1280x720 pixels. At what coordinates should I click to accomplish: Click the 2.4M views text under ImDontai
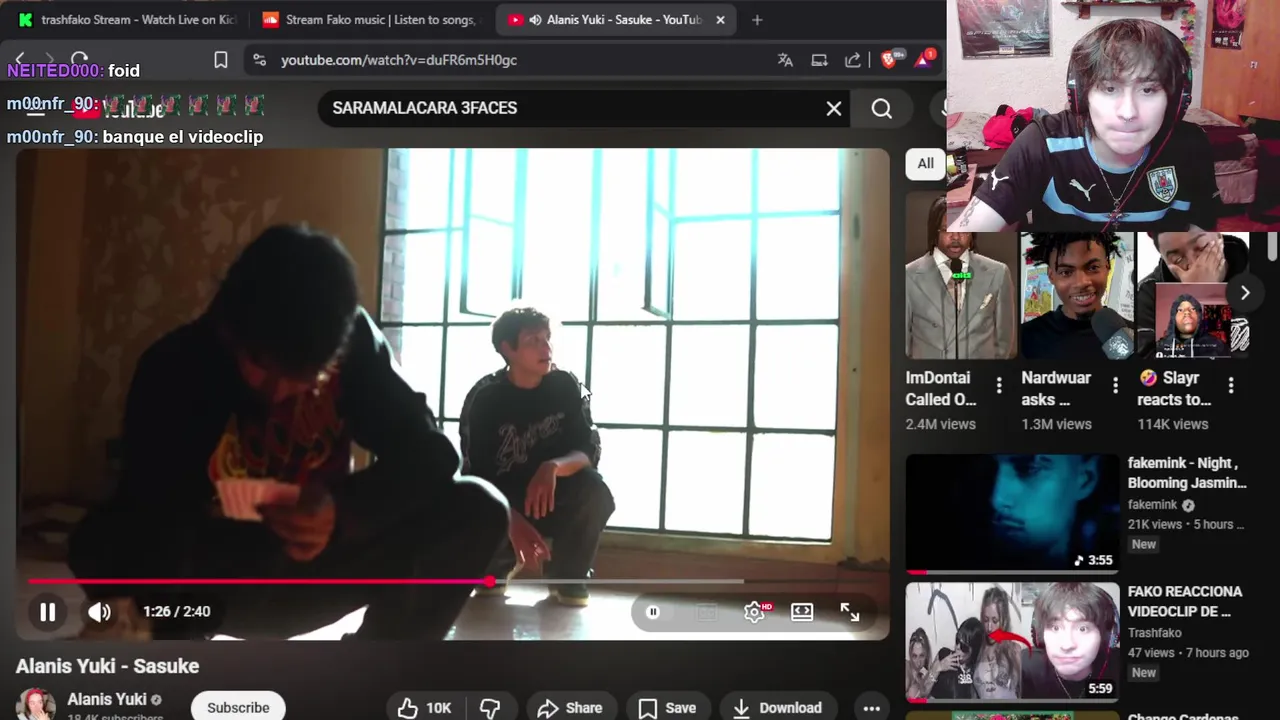(941, 424)
